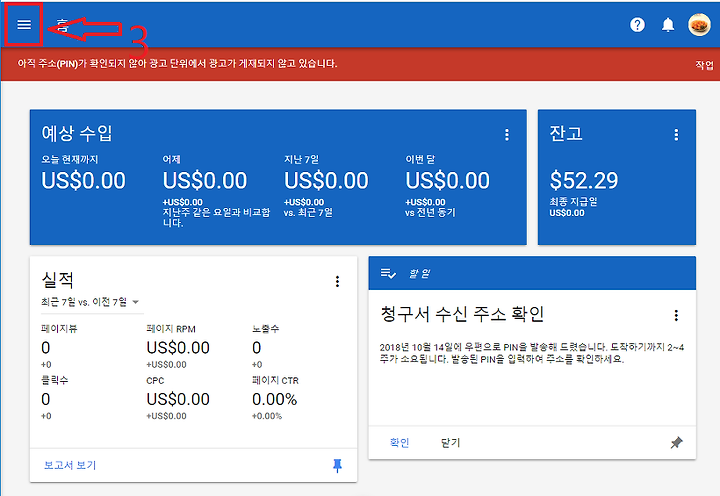The height and width of the screenshot is (496, 720).
Task: Open options menu on 실적 card
Action: (x=338, y=282)
